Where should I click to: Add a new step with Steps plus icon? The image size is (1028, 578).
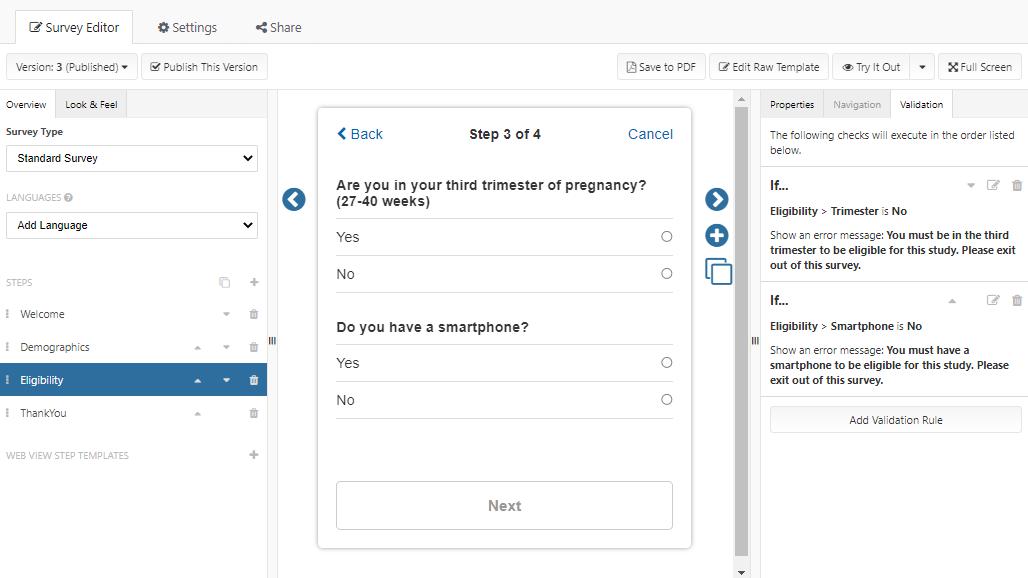coord(254,283)
